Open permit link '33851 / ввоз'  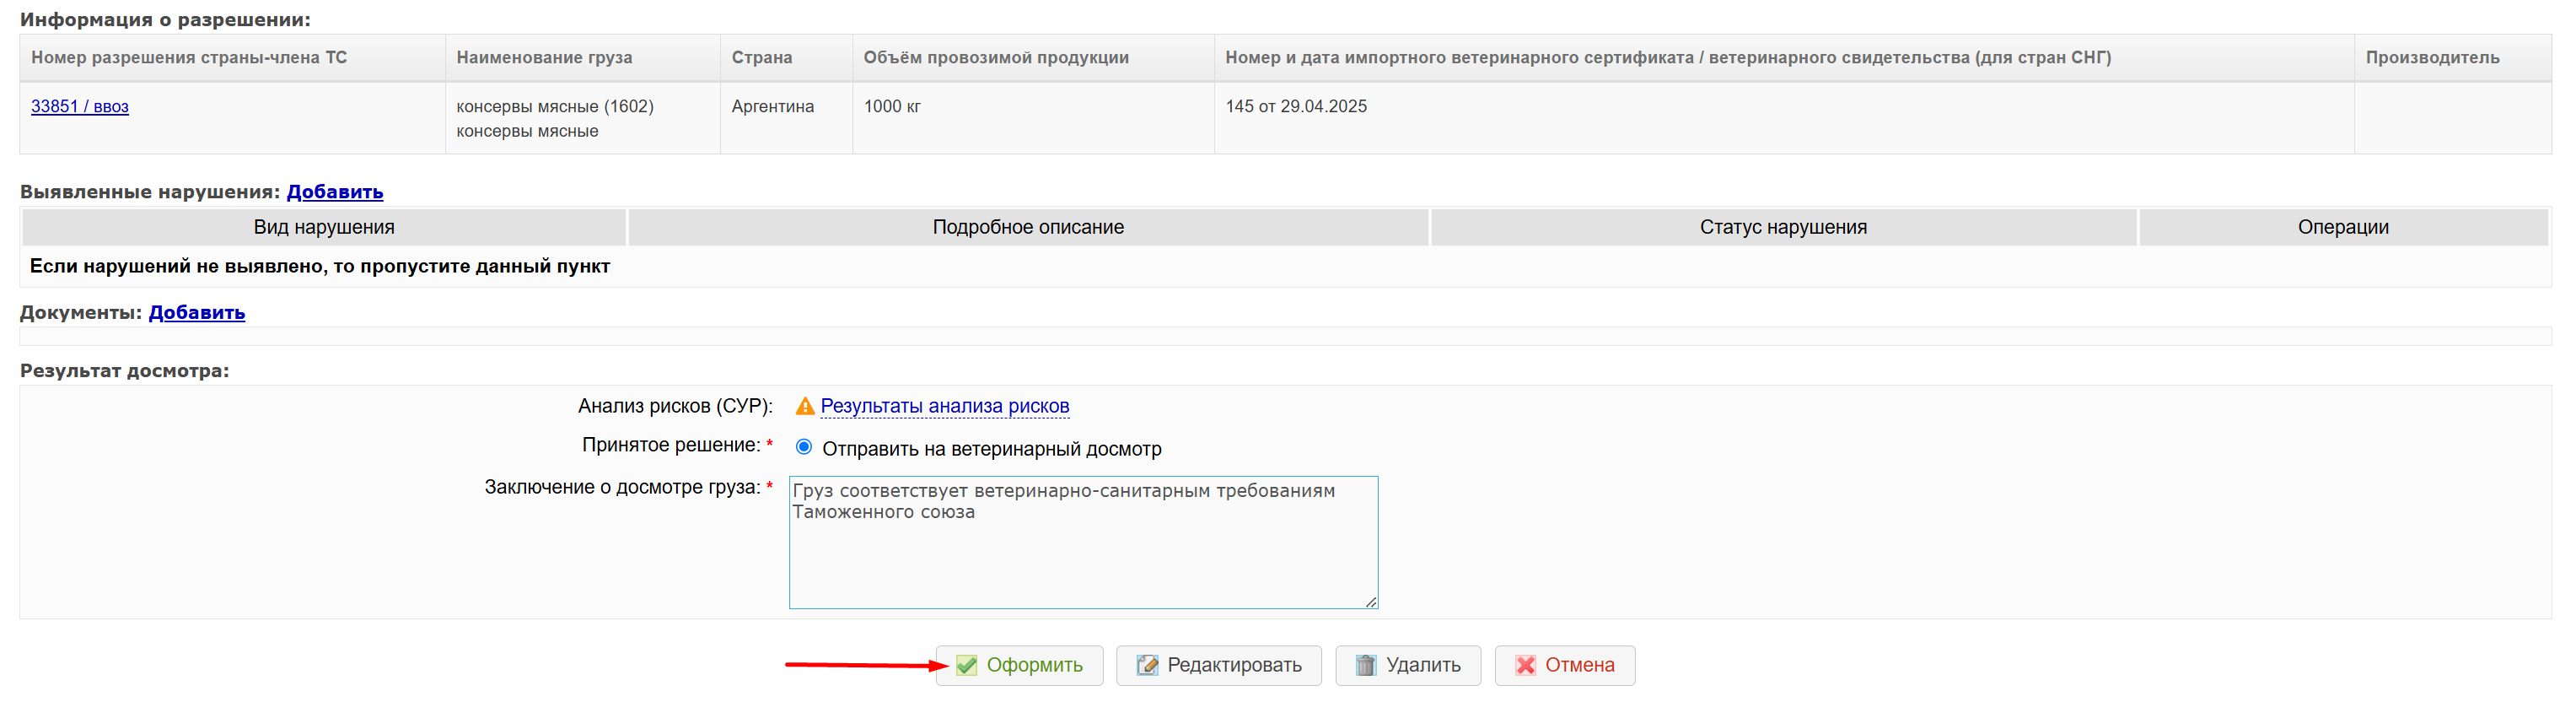click(x=80, y=107)
